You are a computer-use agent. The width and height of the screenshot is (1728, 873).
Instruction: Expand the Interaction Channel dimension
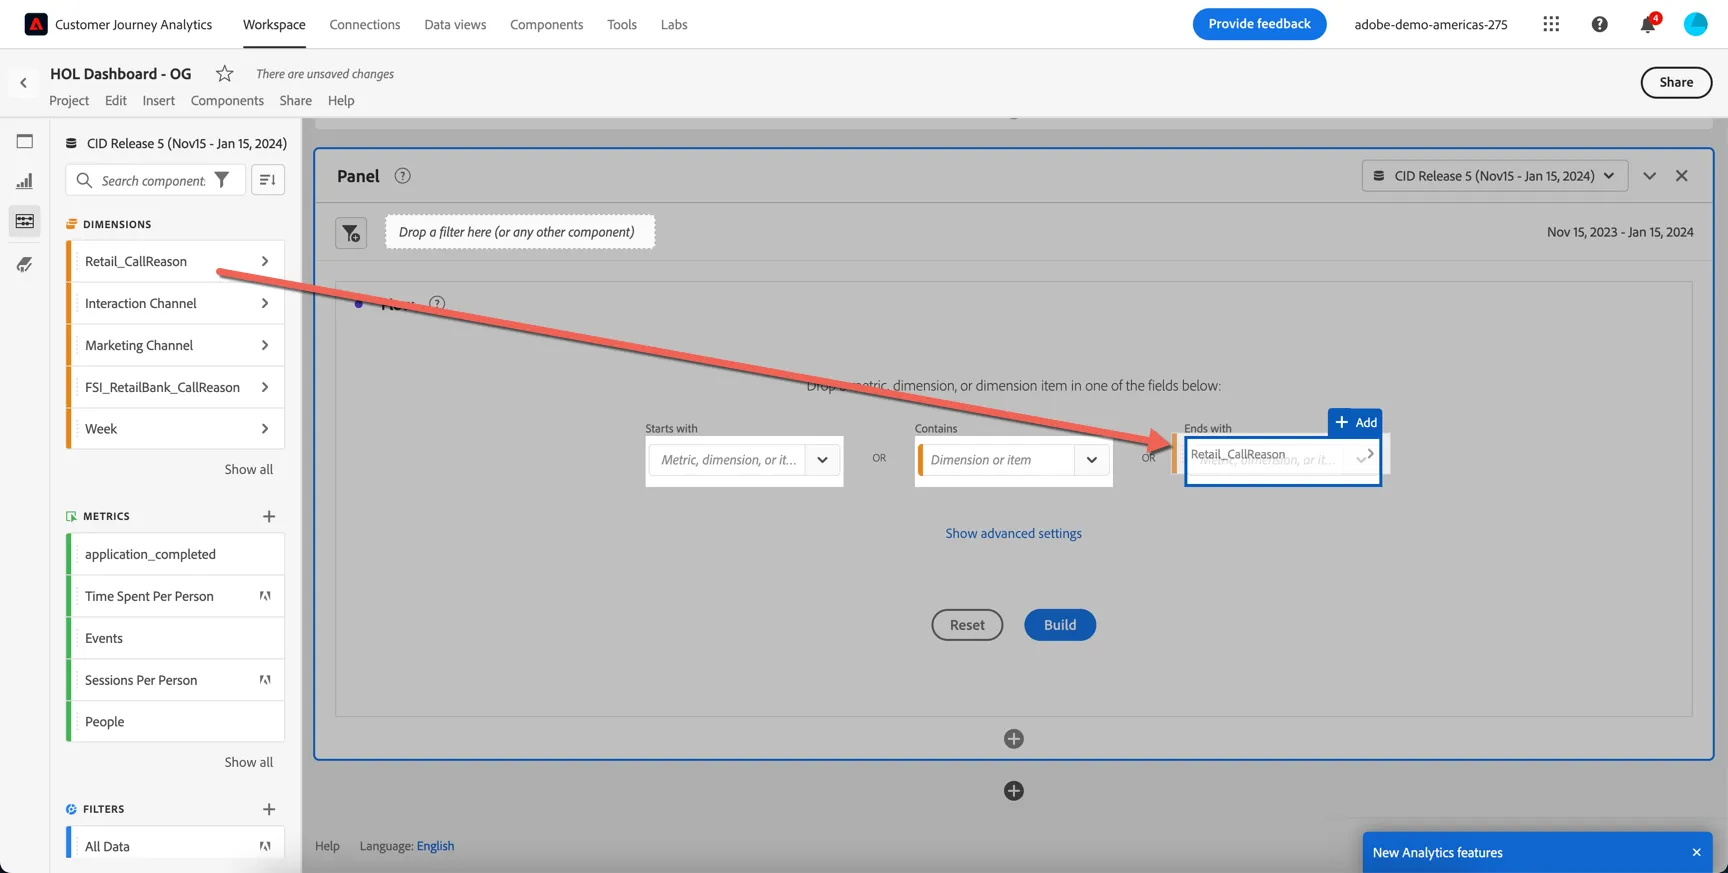coord(265,303)
